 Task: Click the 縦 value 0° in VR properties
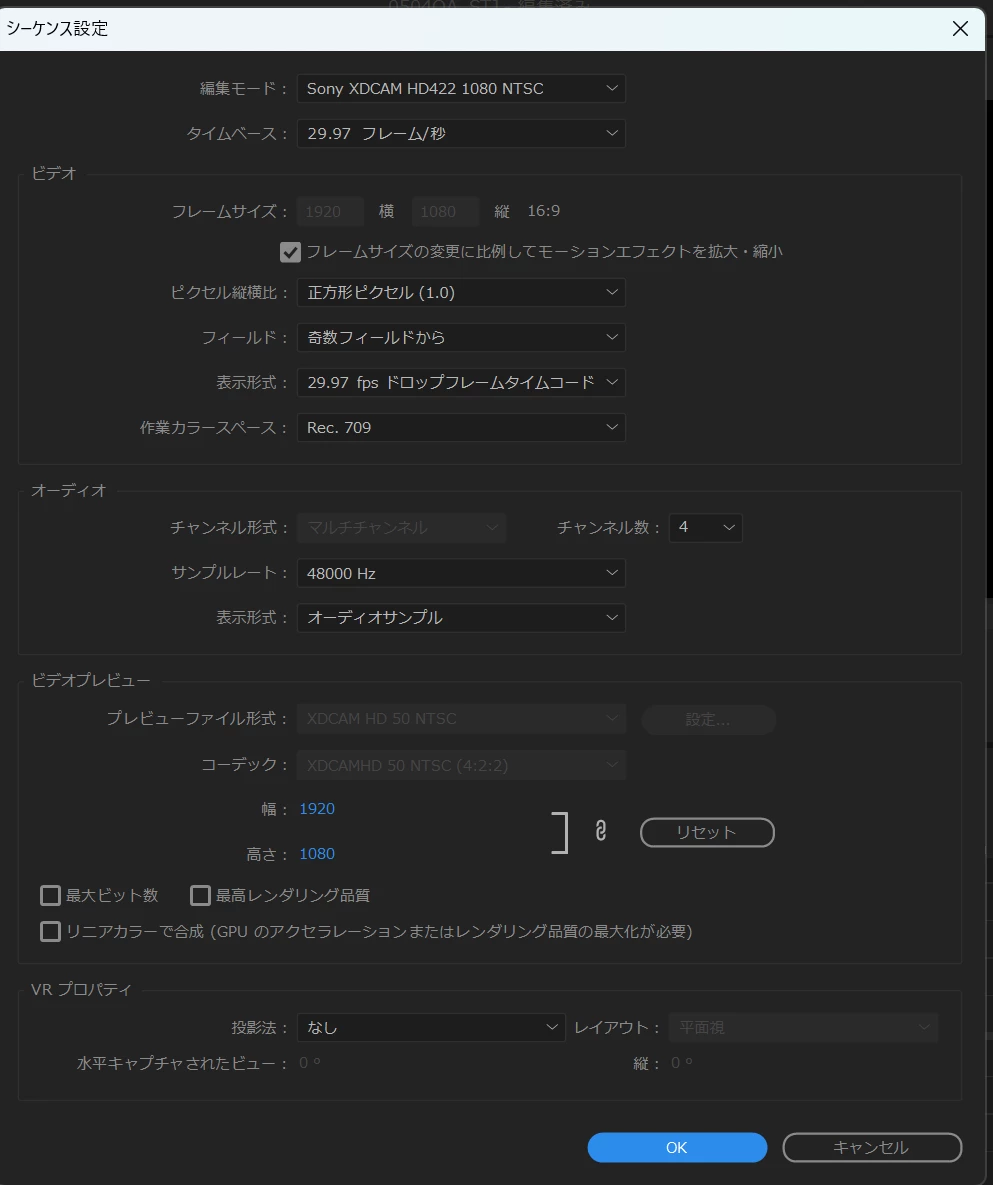(682, 1063)
